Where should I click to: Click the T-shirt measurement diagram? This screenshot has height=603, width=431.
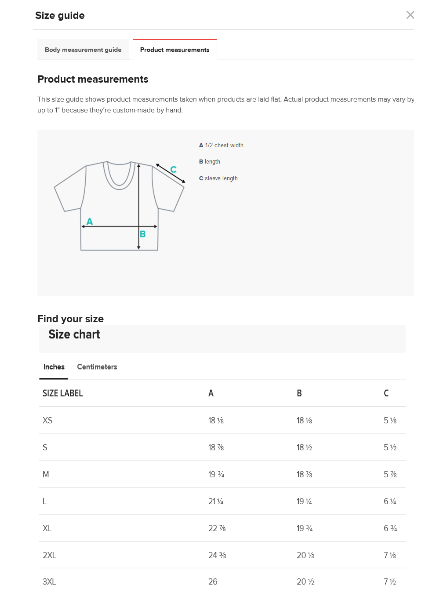[119, 206]
